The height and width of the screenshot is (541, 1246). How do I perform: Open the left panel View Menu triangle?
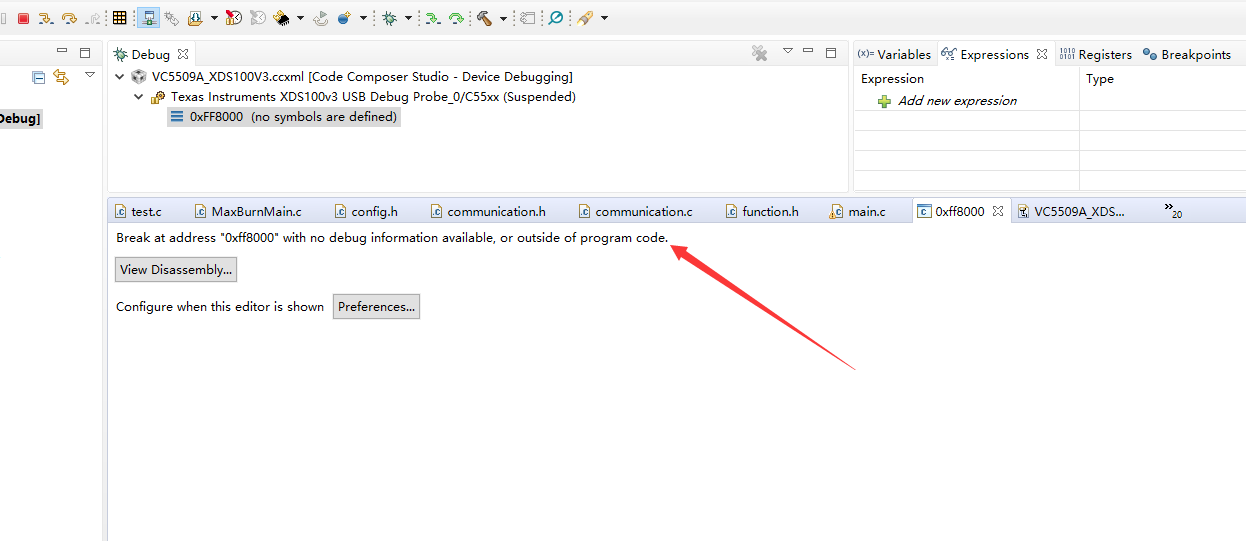(89, 75)
